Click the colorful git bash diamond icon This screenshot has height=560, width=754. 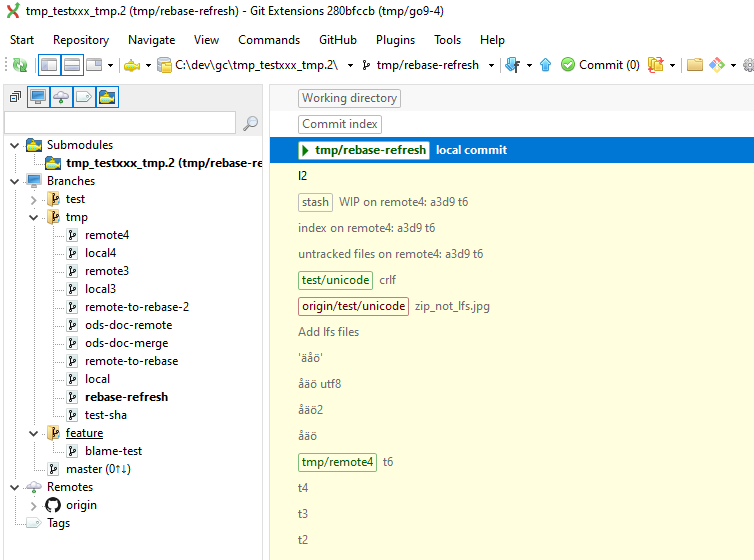click(716, 64)
